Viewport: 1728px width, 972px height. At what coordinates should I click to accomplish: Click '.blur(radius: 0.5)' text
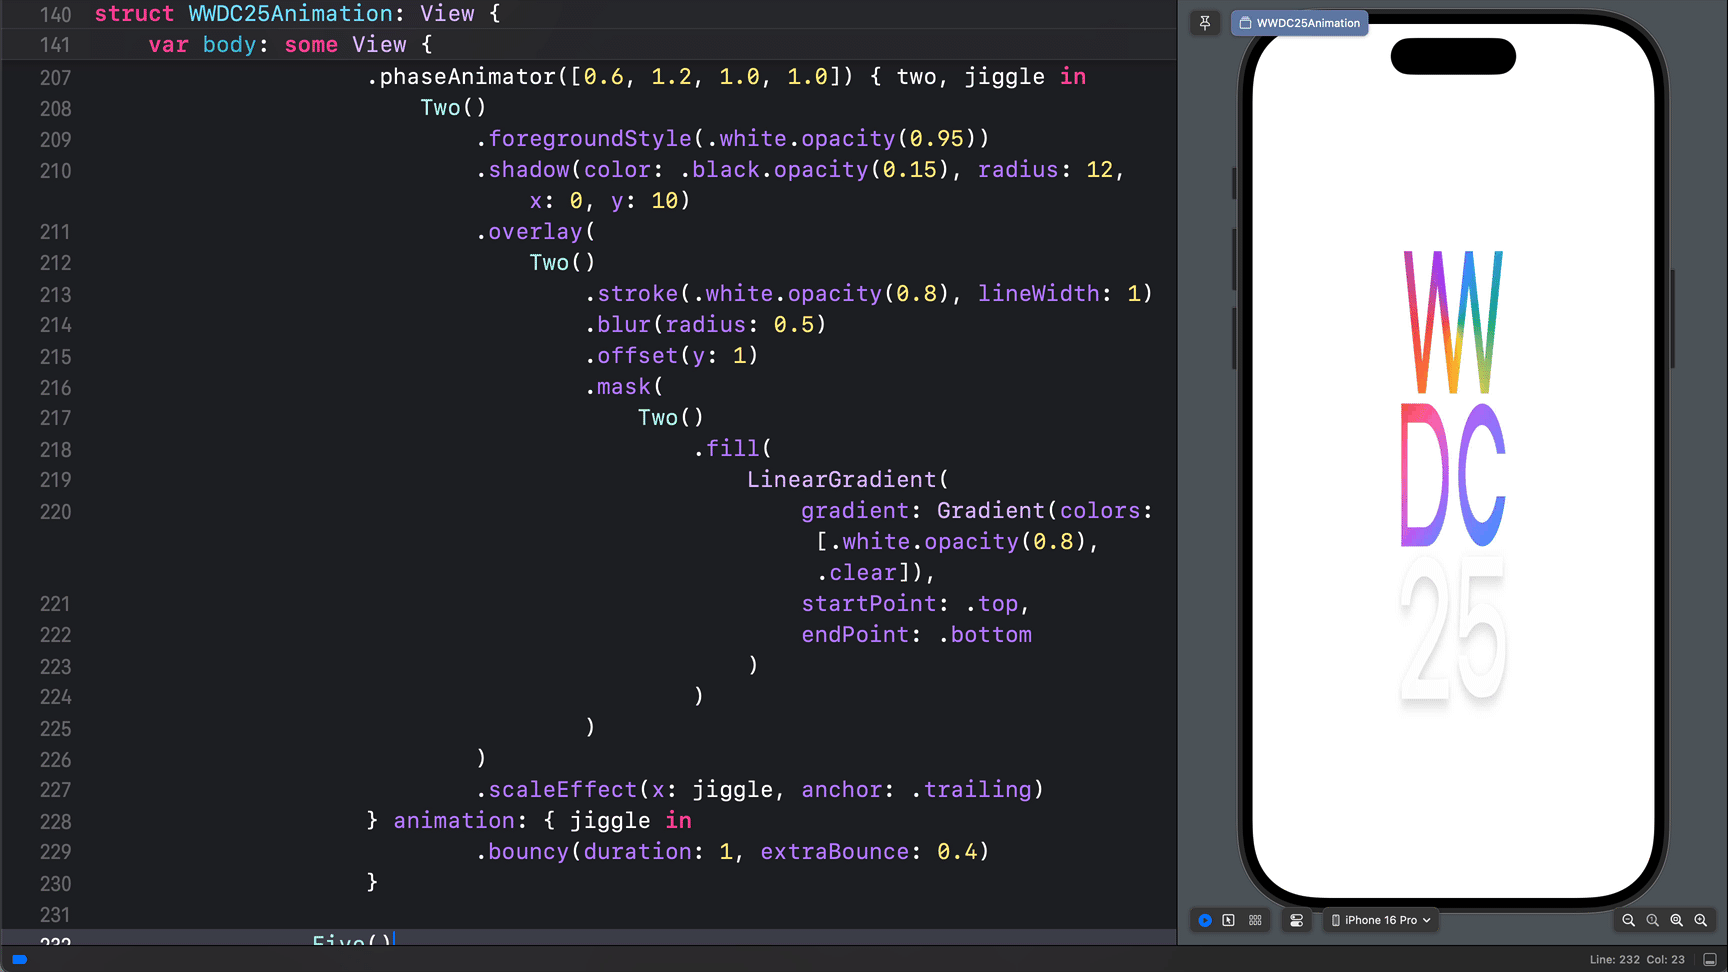pyautogui.click(x=705, y=325)
